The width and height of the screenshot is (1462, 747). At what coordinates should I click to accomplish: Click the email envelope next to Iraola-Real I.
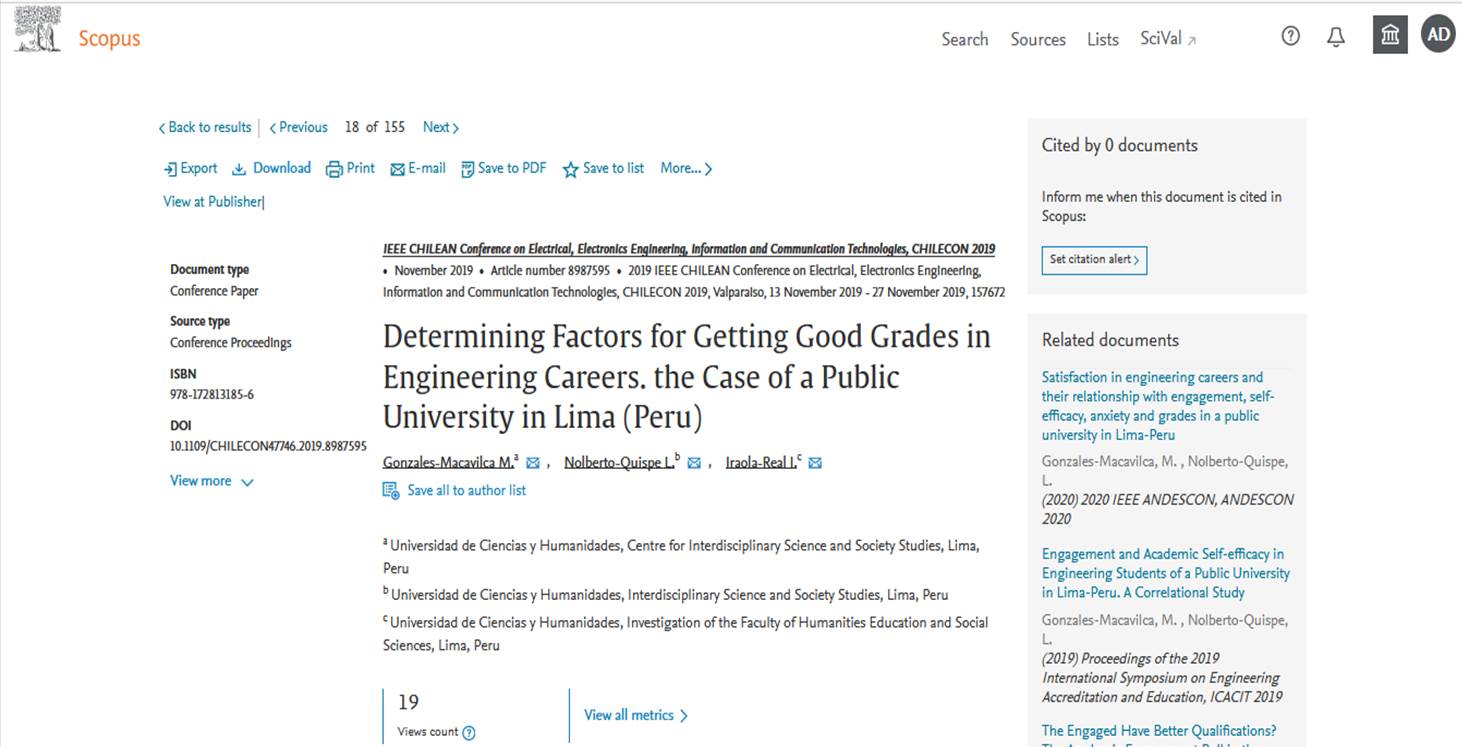click(815, 463)
